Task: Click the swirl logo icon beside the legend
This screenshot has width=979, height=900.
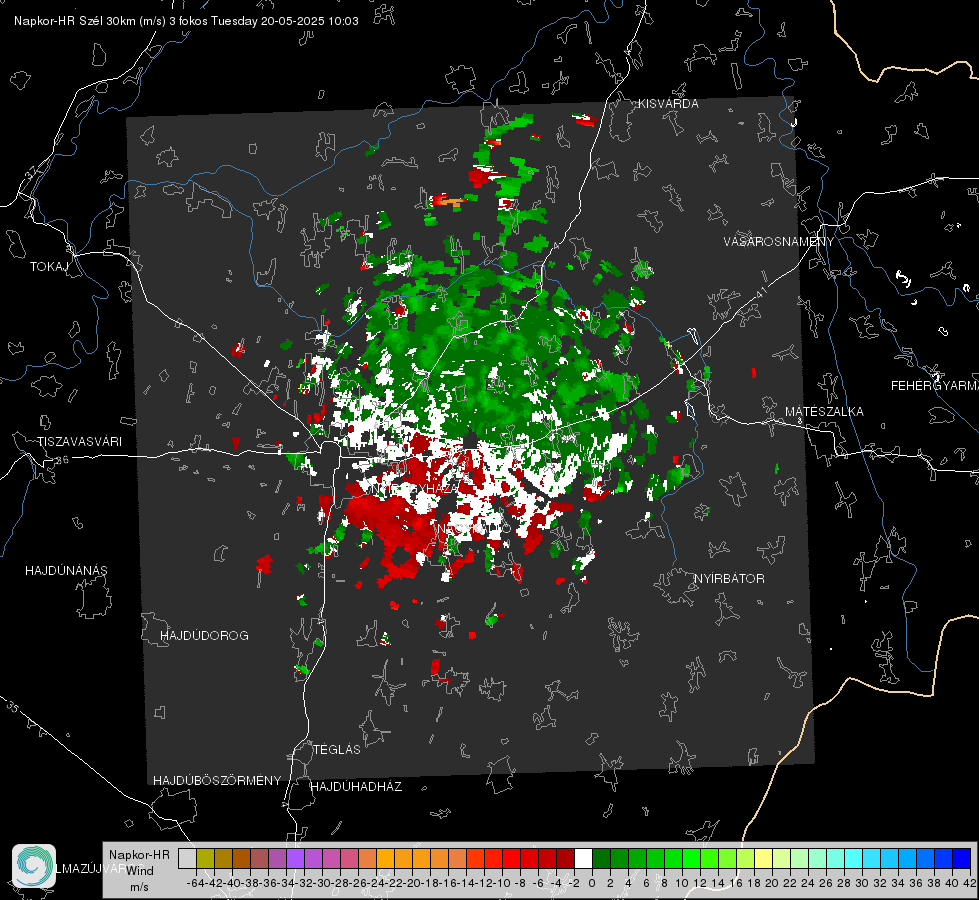Action: point(34,866)
